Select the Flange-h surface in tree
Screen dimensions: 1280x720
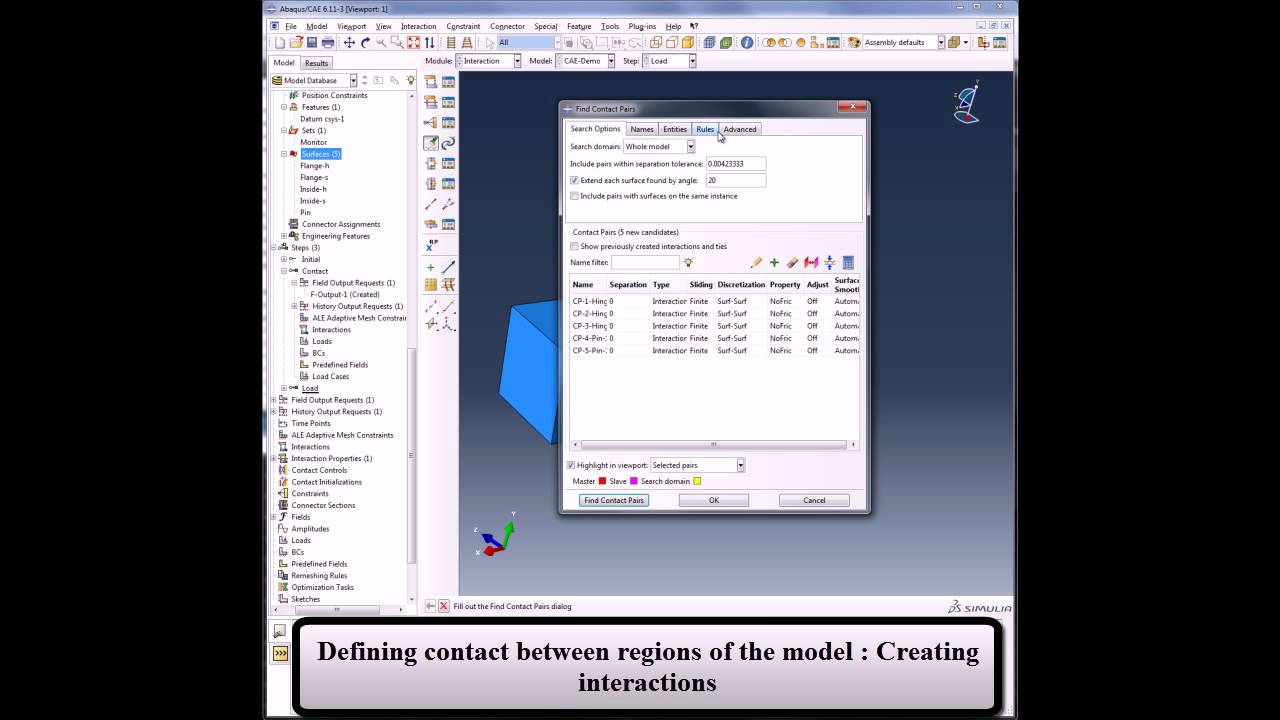click(x=314, y=166)
